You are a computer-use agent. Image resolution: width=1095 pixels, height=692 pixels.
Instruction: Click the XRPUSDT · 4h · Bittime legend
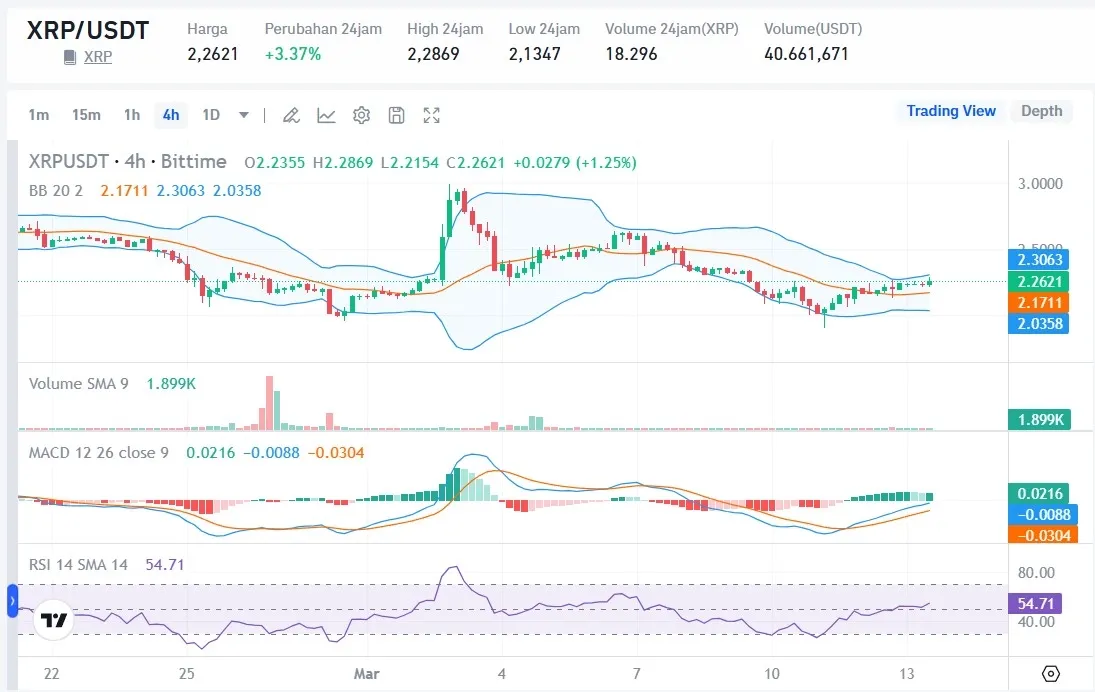(x=128, y=162)
